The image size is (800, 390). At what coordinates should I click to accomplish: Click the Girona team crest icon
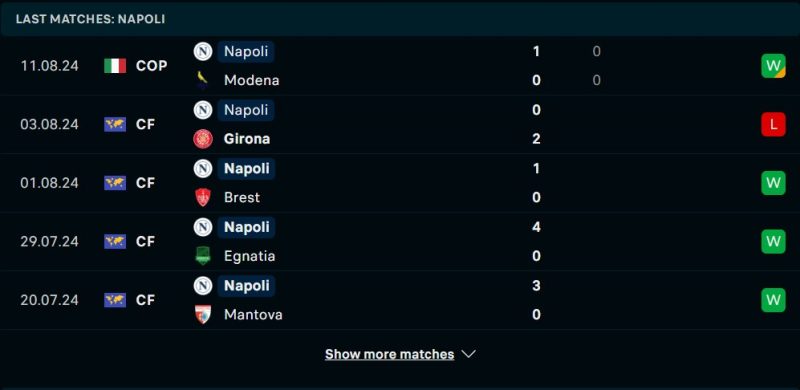[x=203, y=139]
